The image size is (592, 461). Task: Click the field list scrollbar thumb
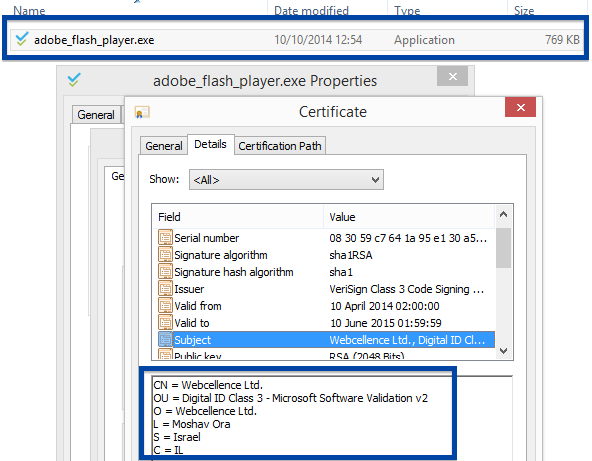point(503,248)
